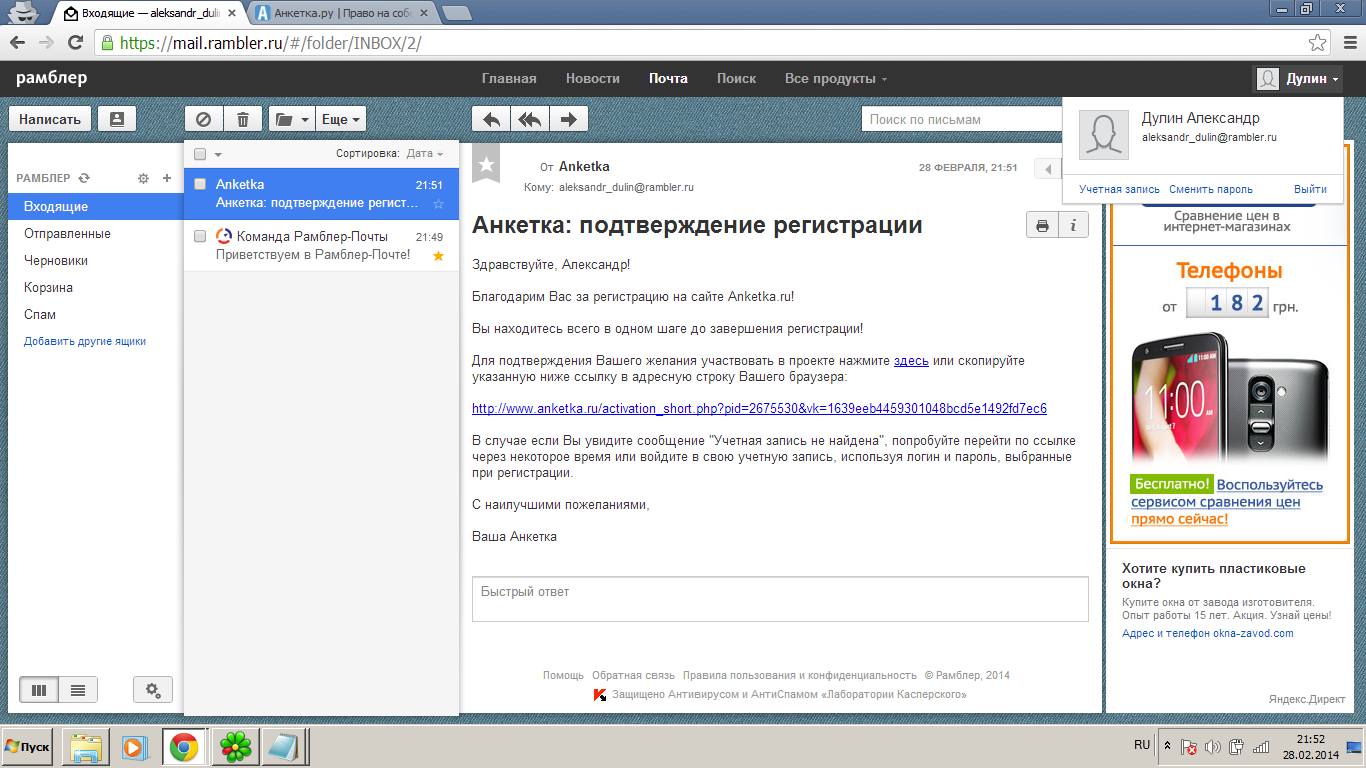Select Почта in top navigation

(668, 79)
